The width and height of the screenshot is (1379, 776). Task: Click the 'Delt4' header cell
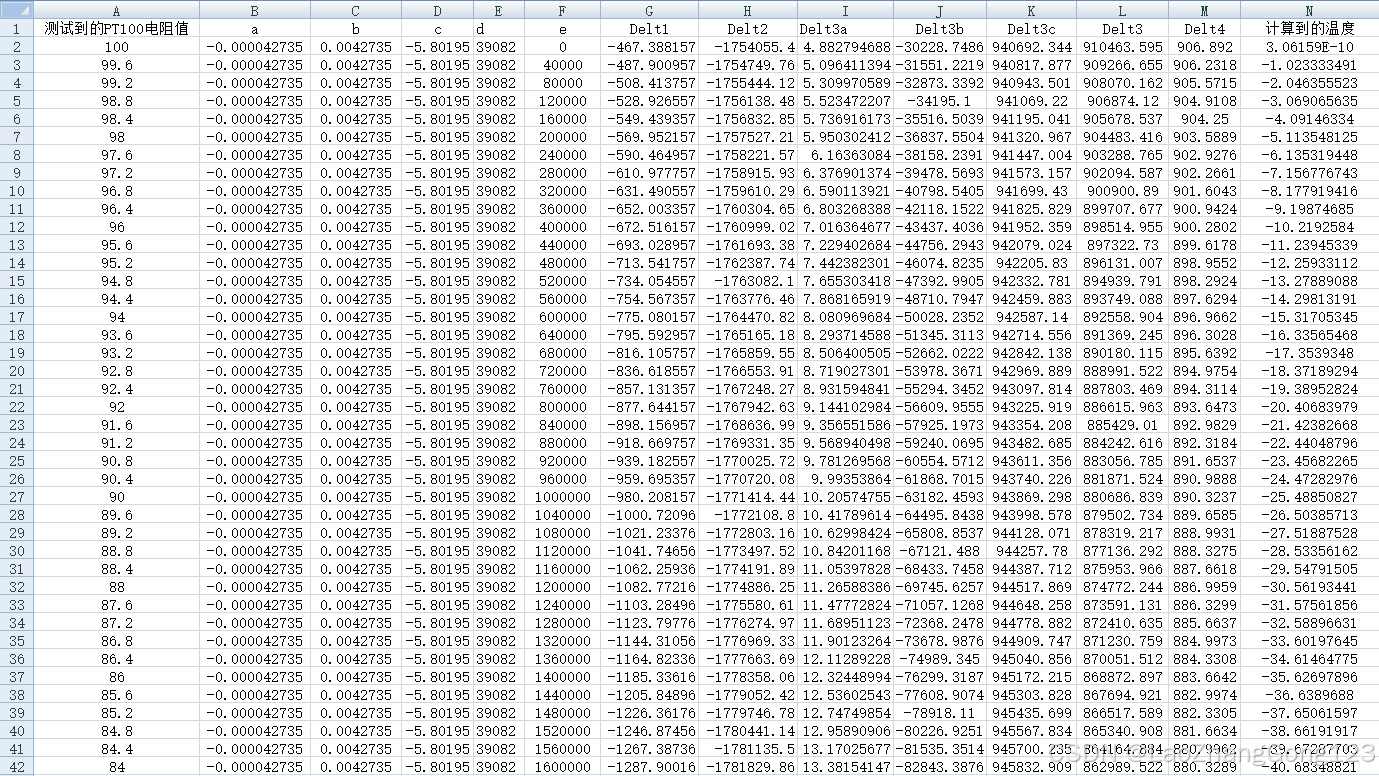coord(1204,29)
